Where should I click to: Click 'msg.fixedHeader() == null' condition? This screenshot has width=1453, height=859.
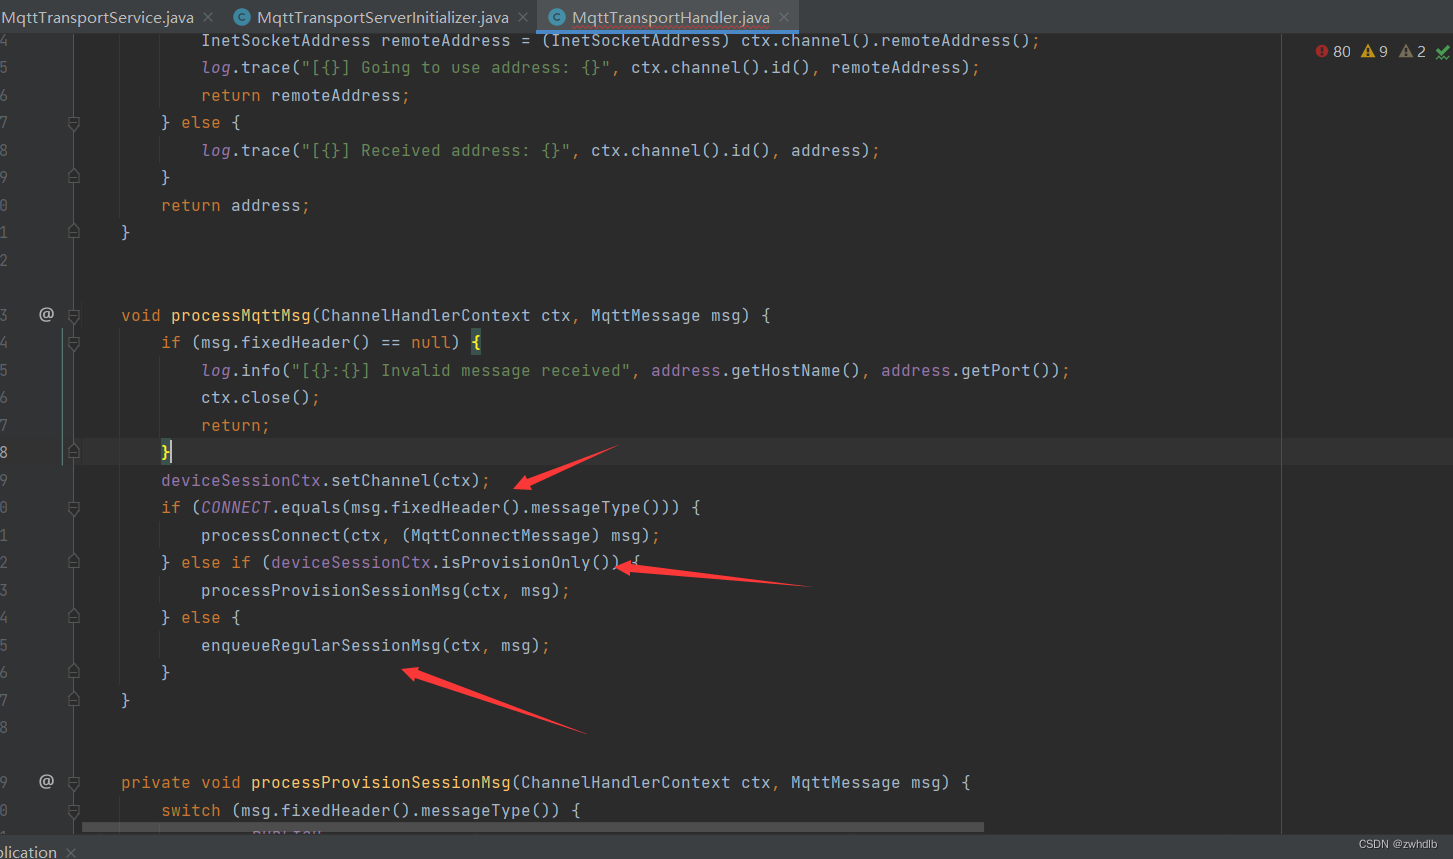coord(325,342)
